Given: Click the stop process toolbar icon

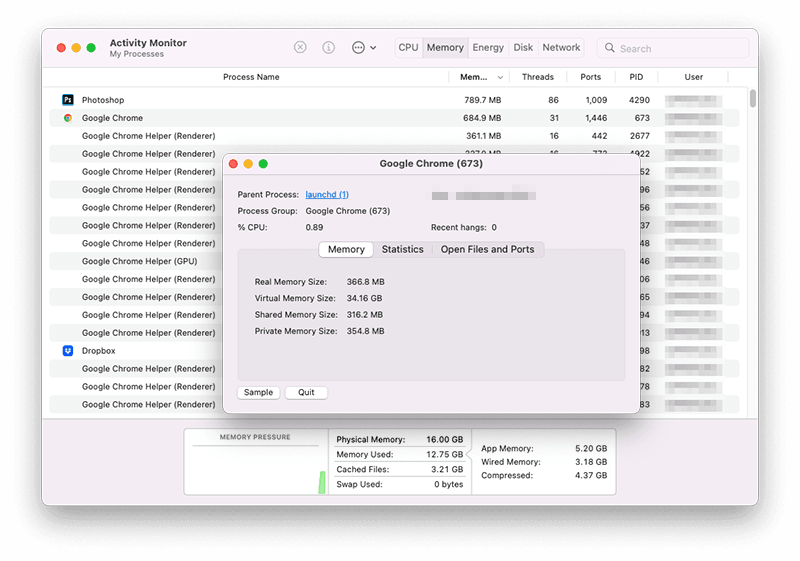Looking at the screenshot, I should tap(300, 48).
